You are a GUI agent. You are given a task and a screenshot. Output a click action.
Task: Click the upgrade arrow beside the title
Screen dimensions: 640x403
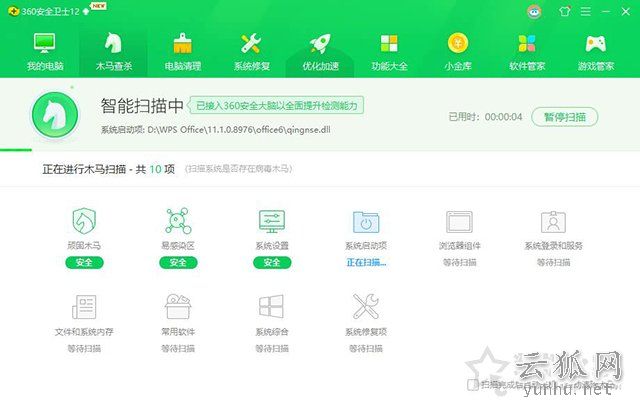pyautogui.click(x=86, y=11)
